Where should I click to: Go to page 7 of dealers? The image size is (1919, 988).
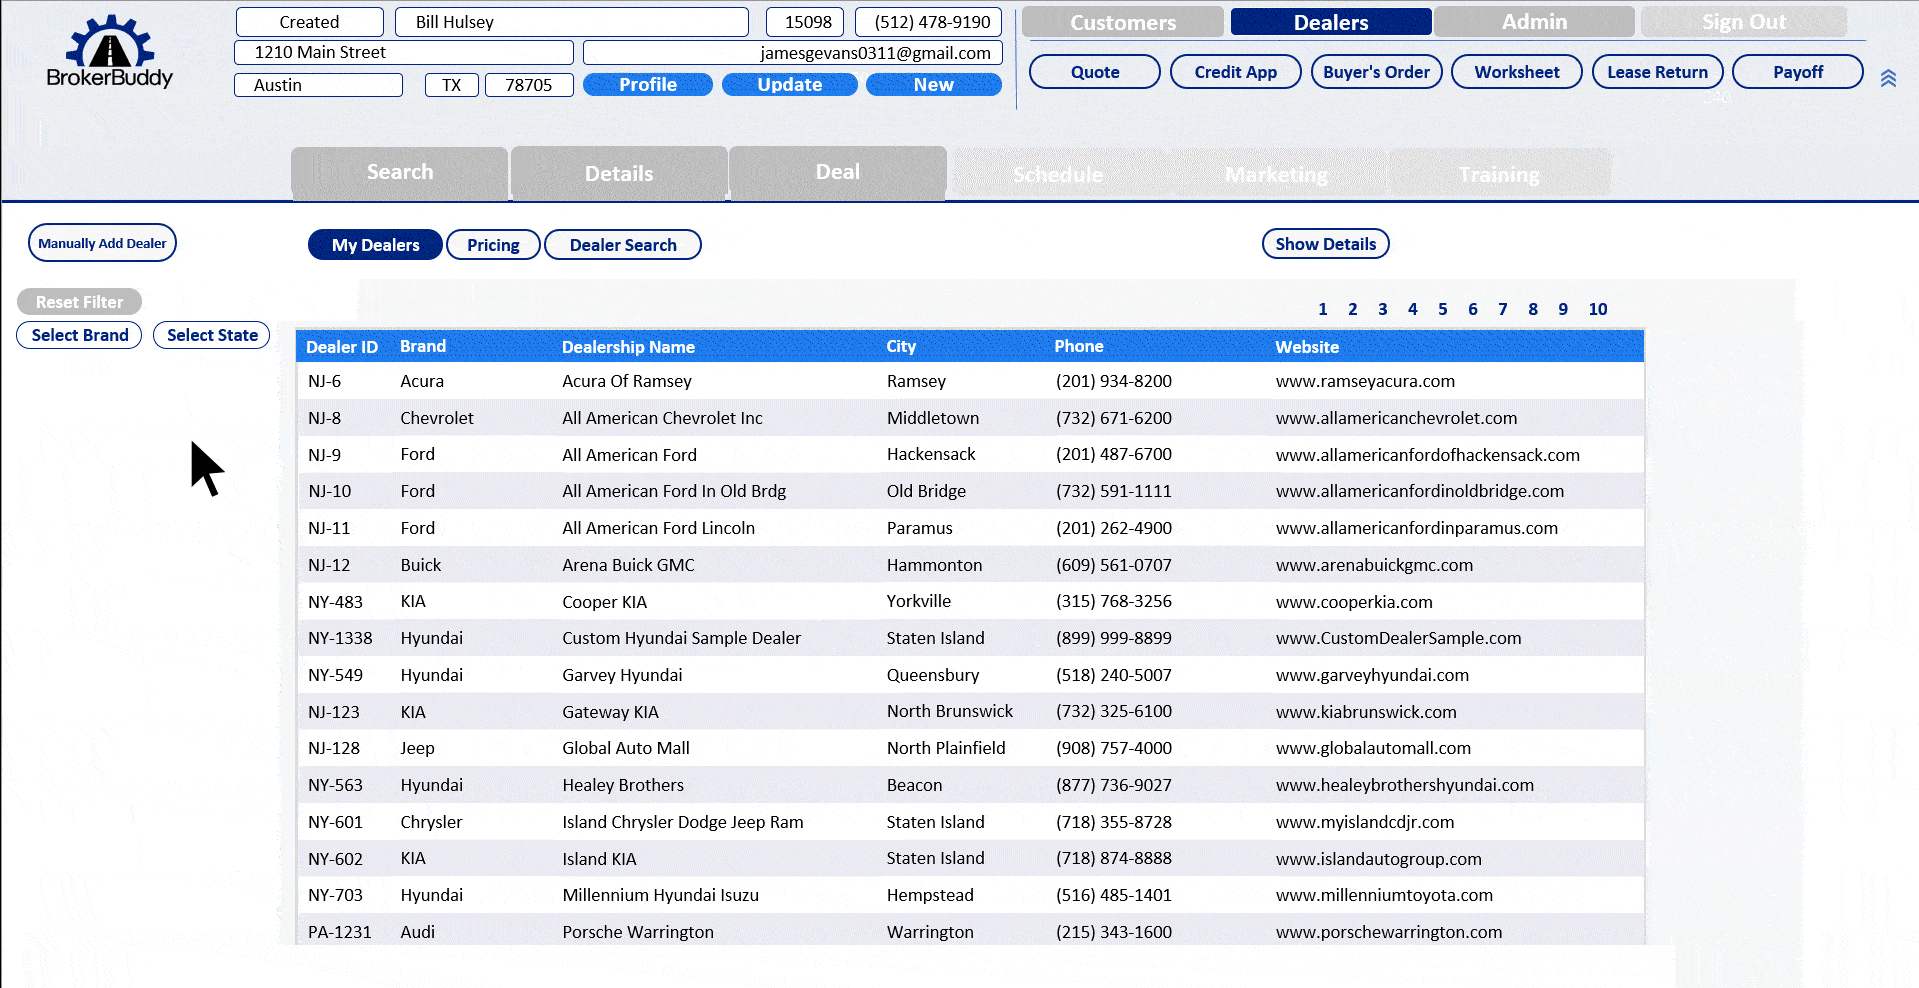click(x=1503, y=309)
